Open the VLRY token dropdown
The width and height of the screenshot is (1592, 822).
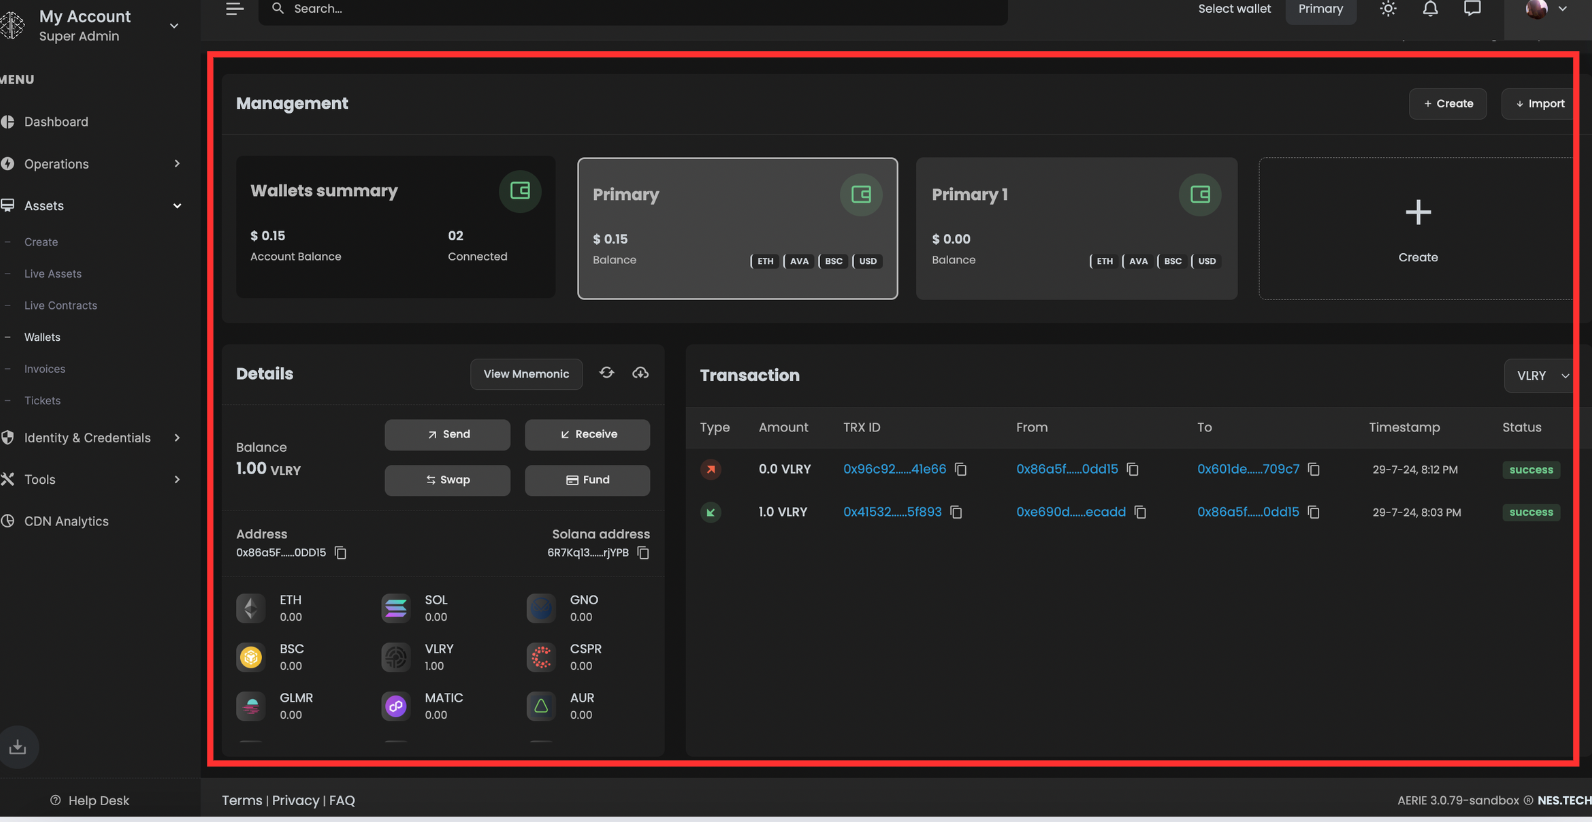1540,376
